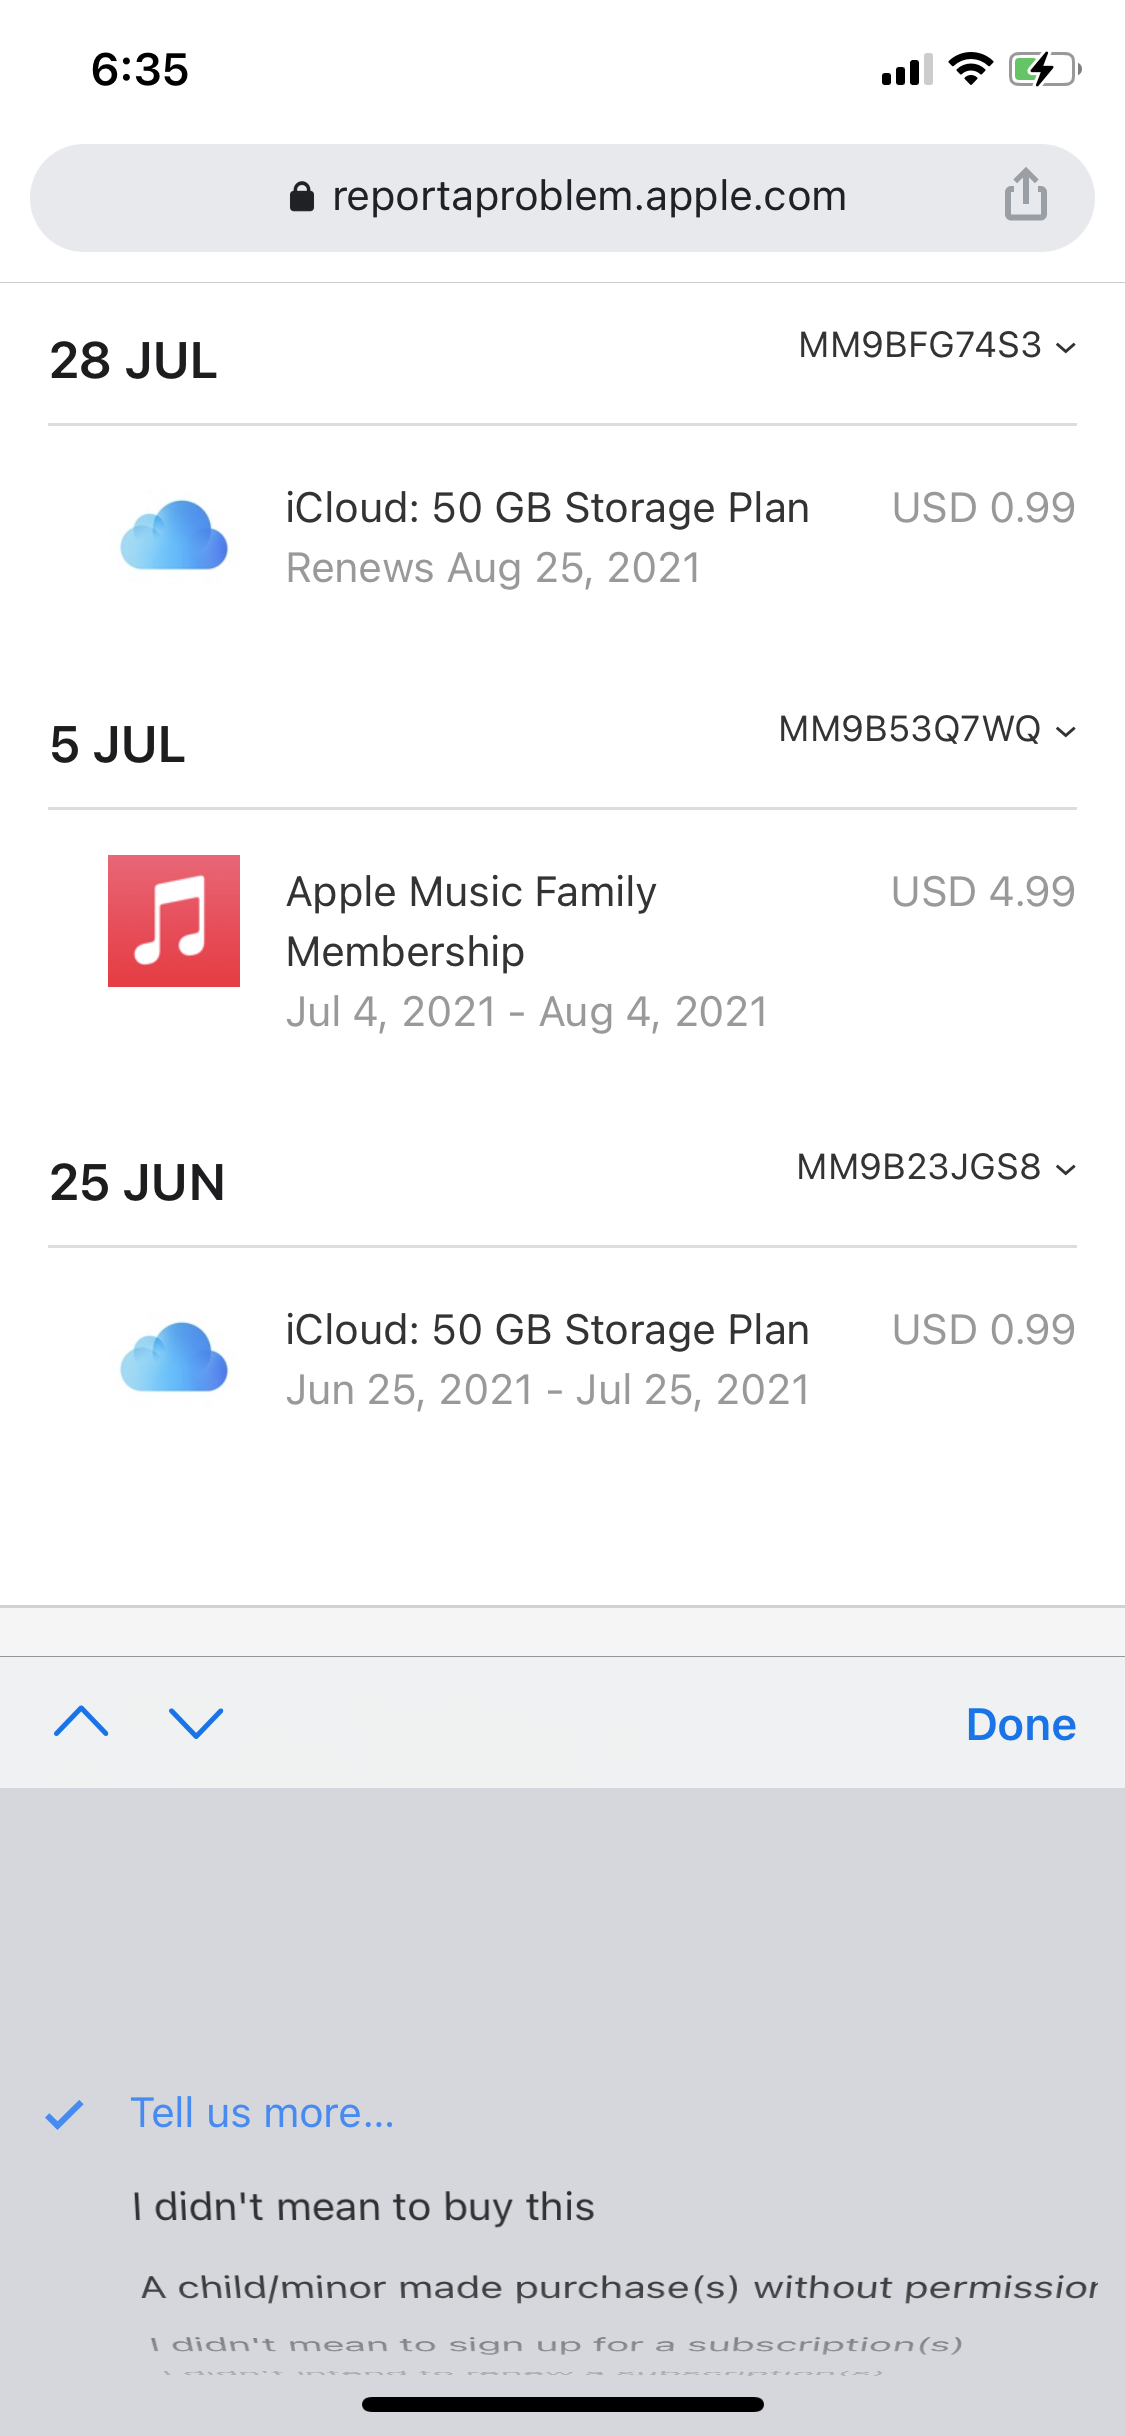Expand order MM9B23JGS8 details
The image size is (1125, 2436).
coord(936,1168)
